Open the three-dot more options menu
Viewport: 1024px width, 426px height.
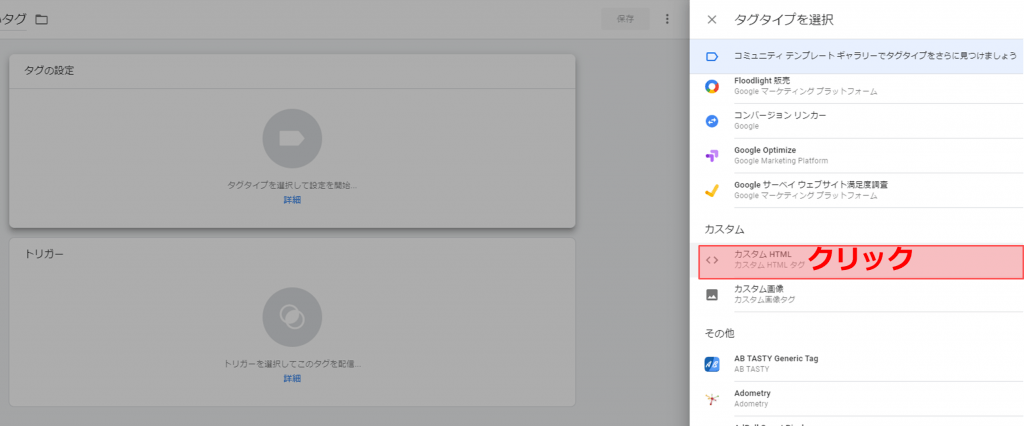point(667,19)
